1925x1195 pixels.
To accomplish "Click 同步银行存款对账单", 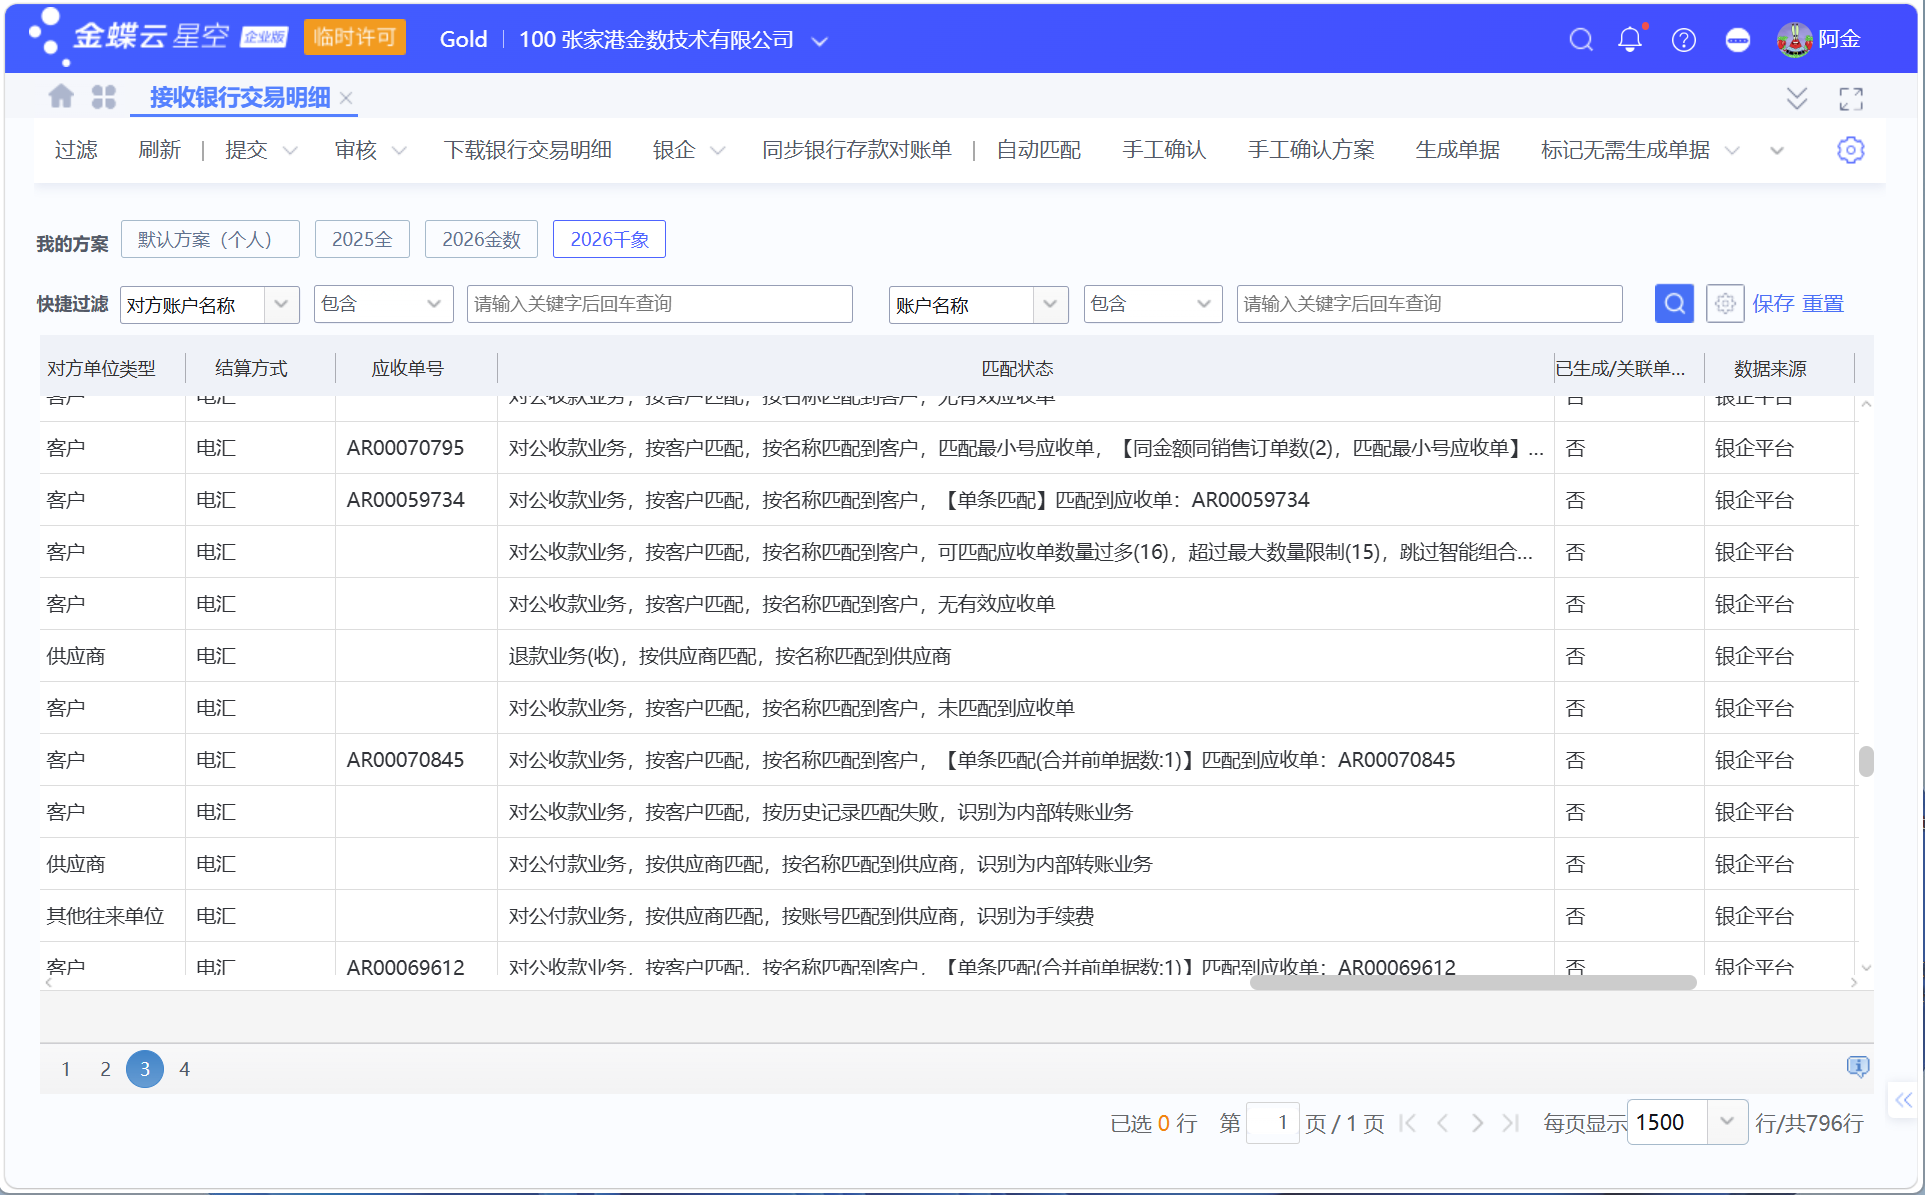I will [x=856, y=150].
